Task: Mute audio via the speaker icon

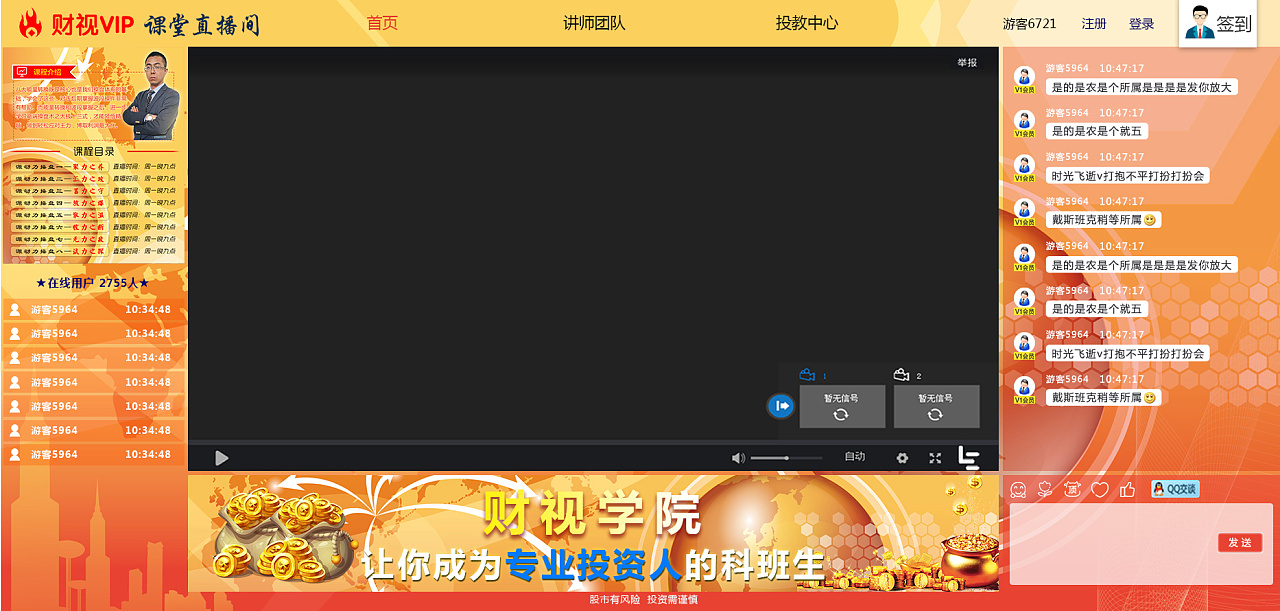Action: tap(738, 457)
